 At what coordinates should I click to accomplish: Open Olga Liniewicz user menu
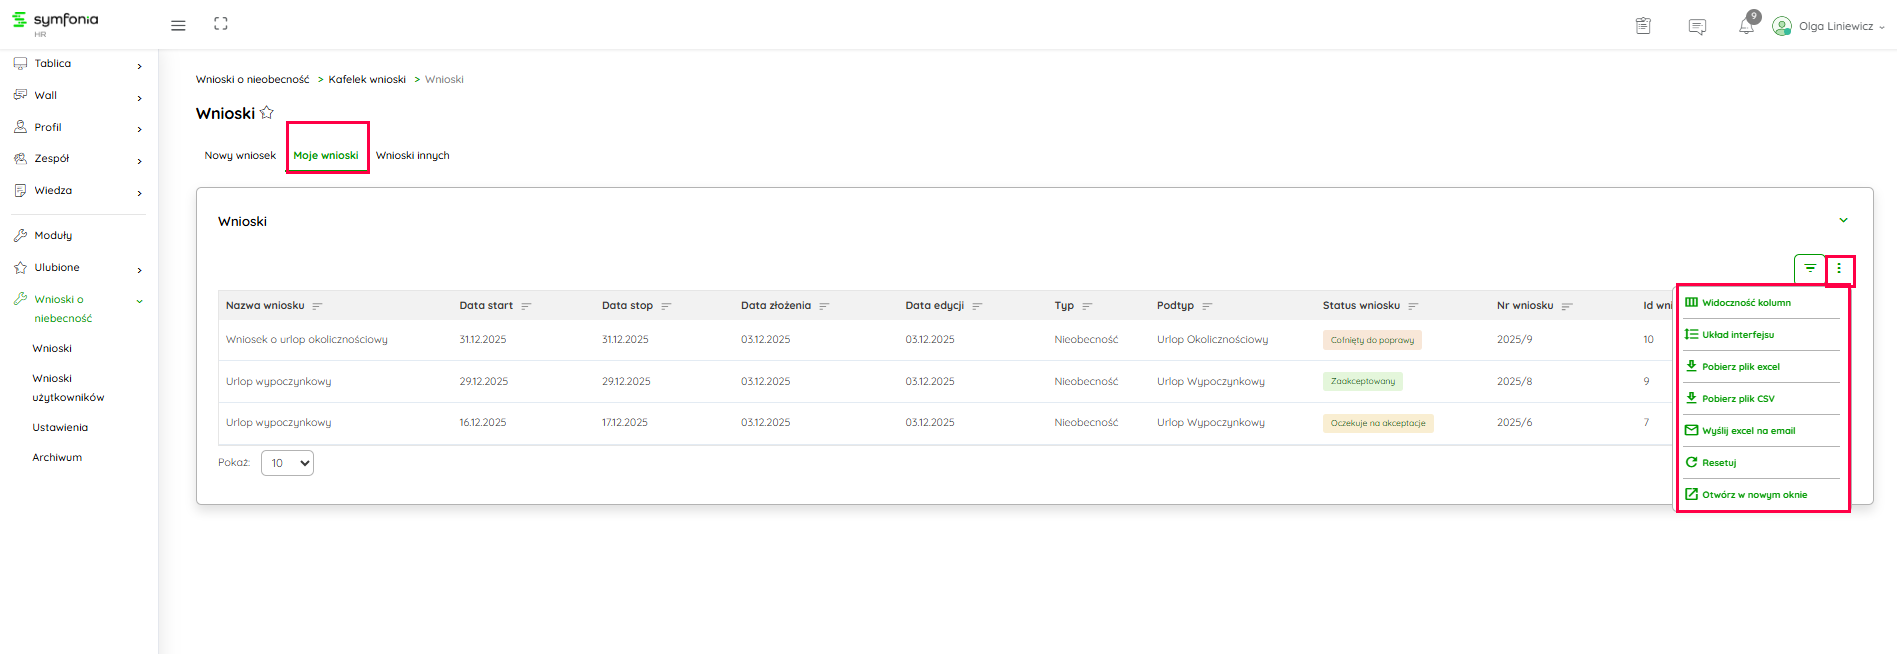[x=1828, y=26]
